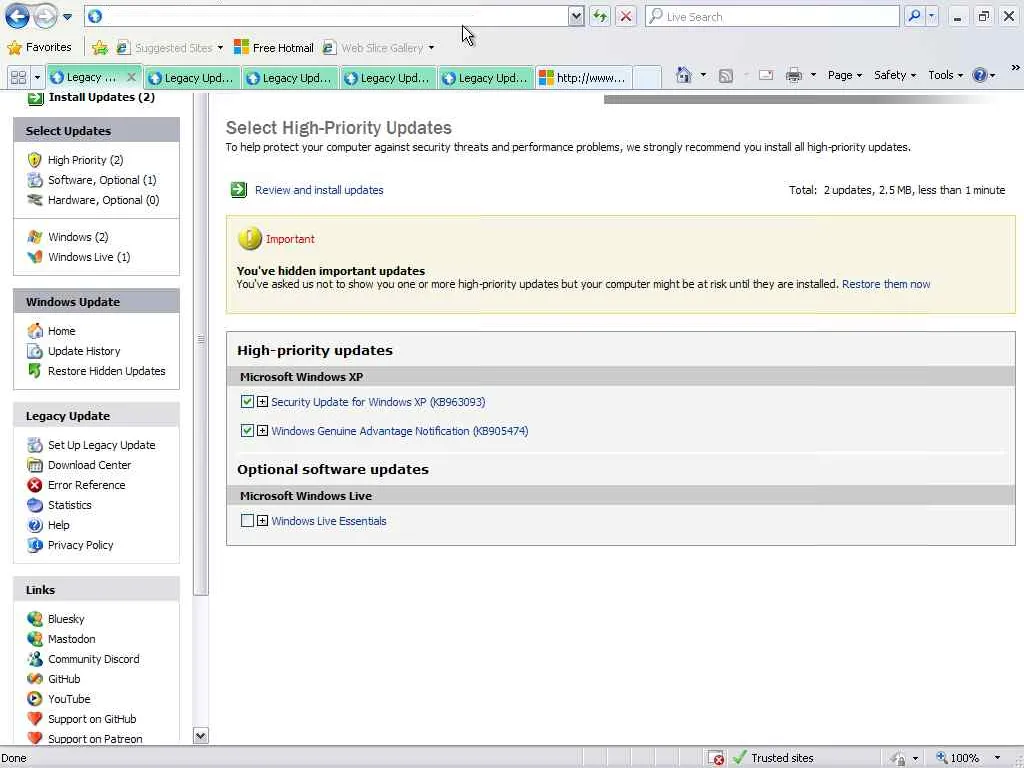Open the recent pages dropdown arrow
This screenshot has width=1024, height=768.
[x=67, y=16]
